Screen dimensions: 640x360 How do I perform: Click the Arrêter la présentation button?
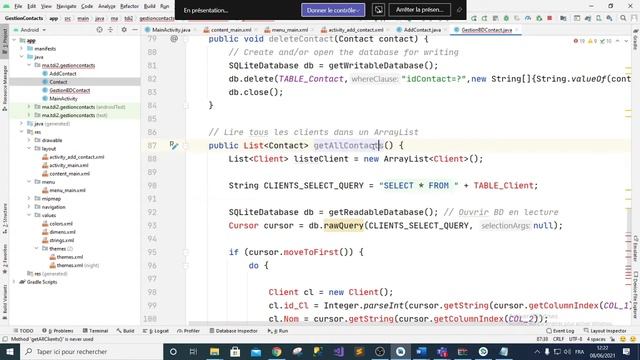[x=420, y=10]
